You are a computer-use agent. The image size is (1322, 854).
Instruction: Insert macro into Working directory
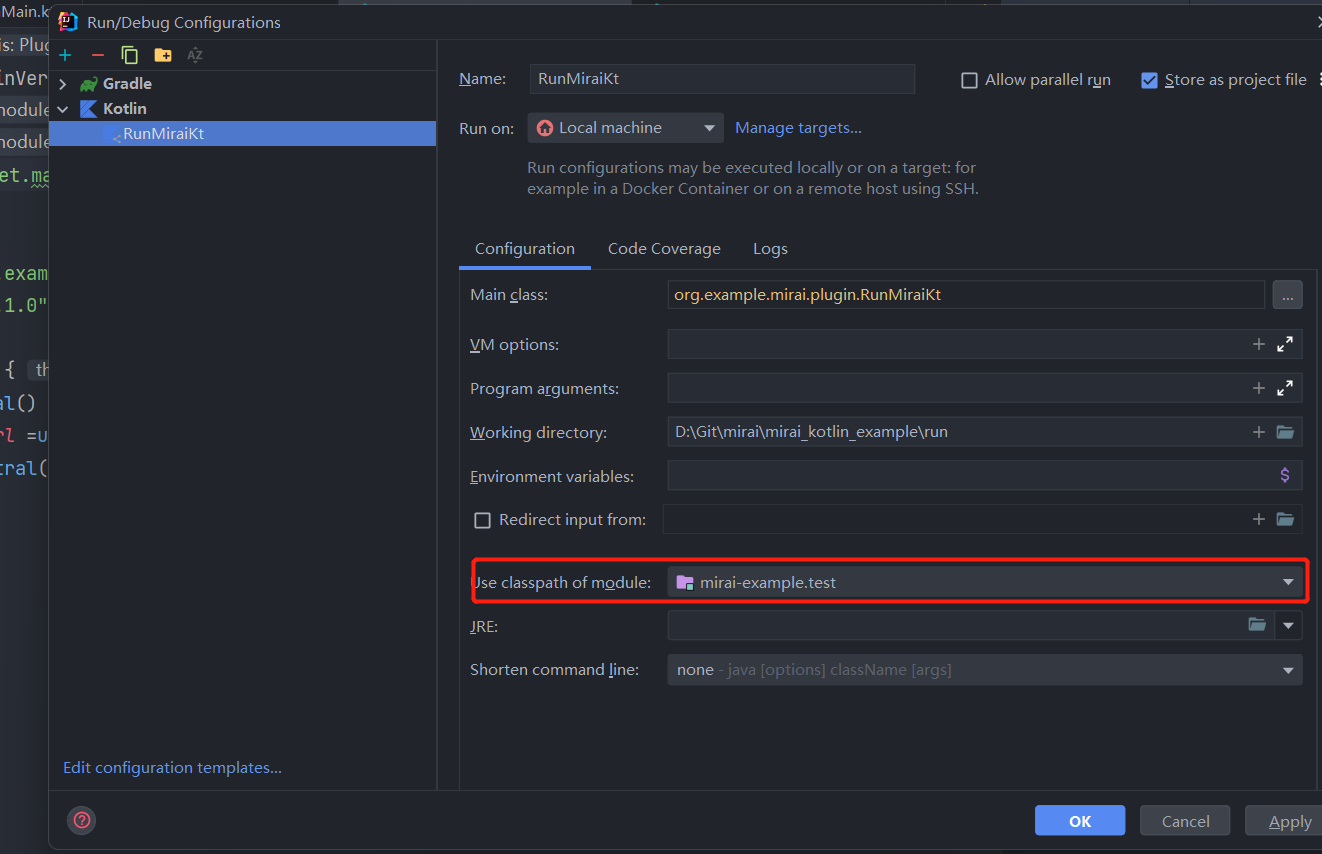(x=1259, y=433)
